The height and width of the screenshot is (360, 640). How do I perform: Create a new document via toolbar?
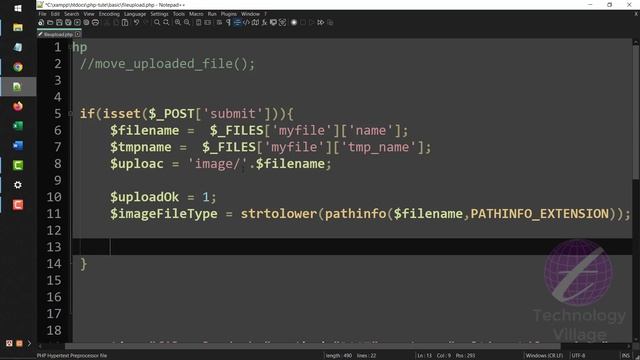coord(41,22)
